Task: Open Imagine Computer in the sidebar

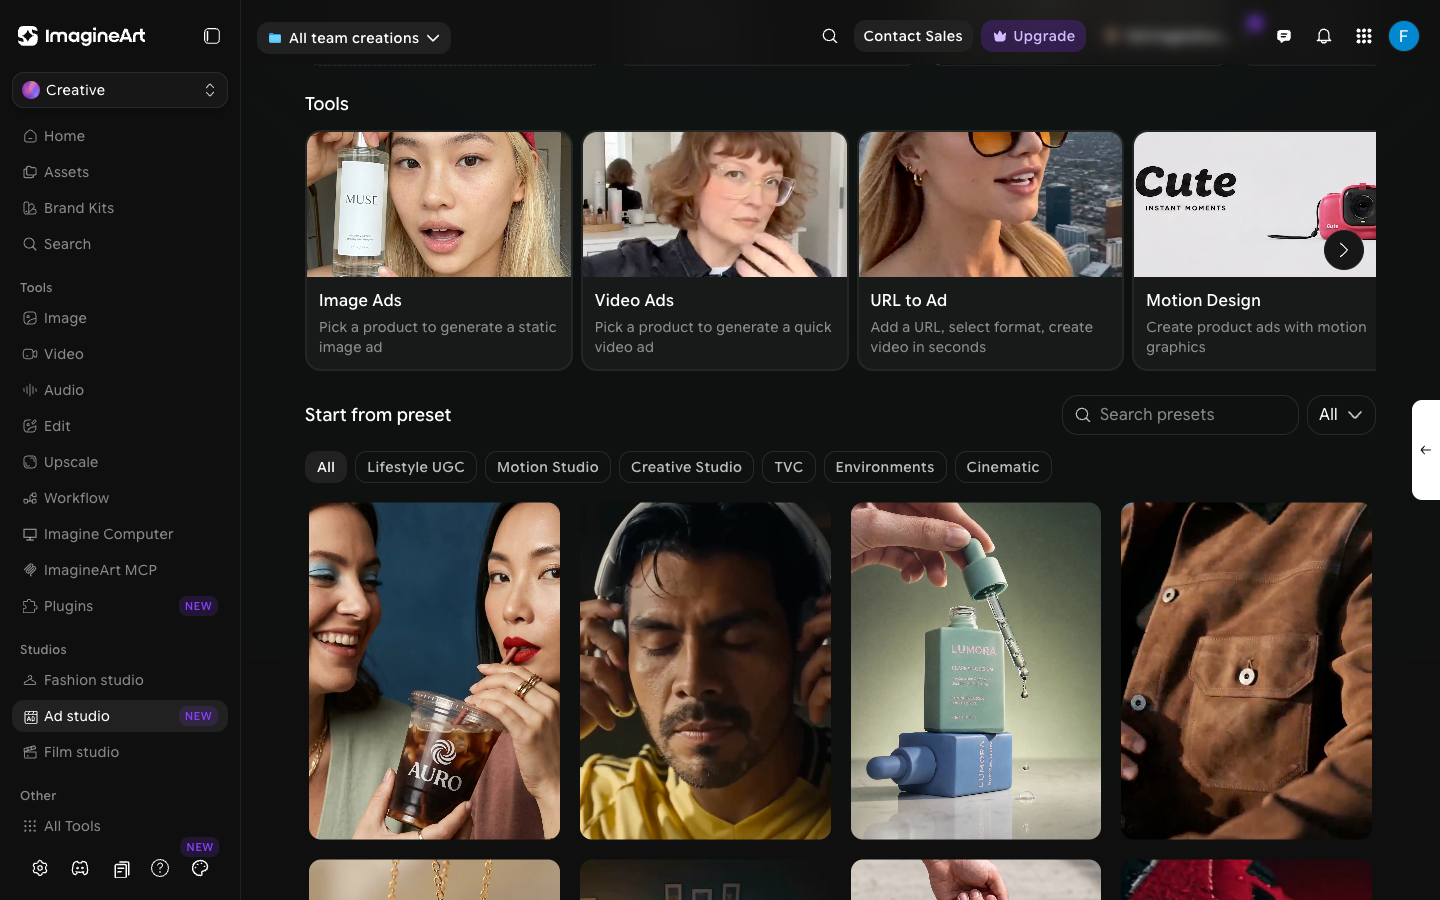Action: click(120, 534)
